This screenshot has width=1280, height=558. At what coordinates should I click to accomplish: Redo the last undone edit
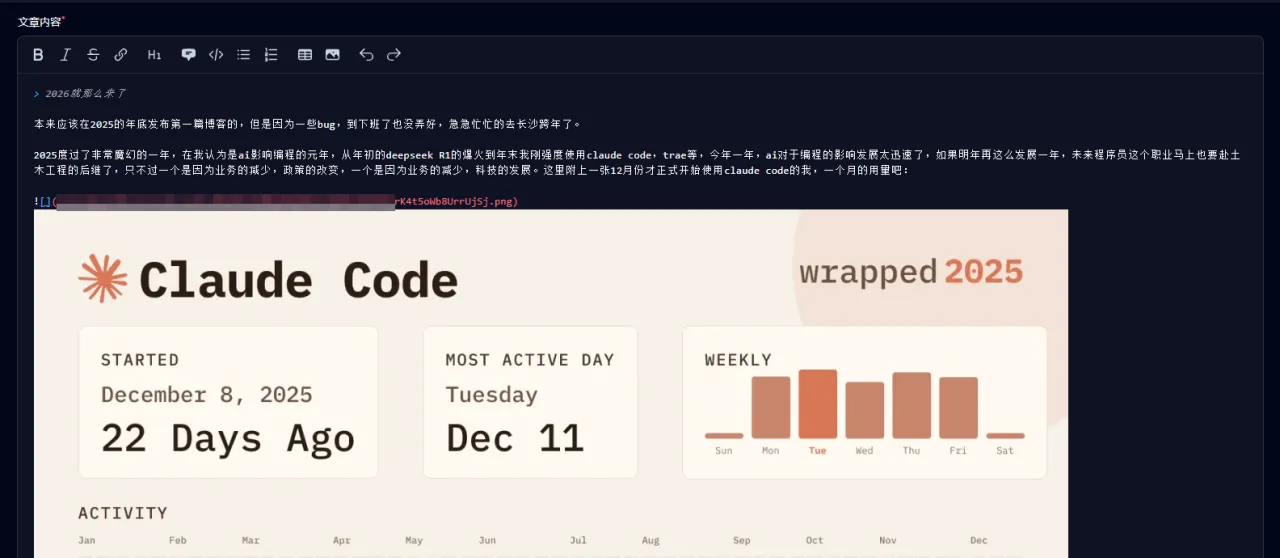(394, 55)
